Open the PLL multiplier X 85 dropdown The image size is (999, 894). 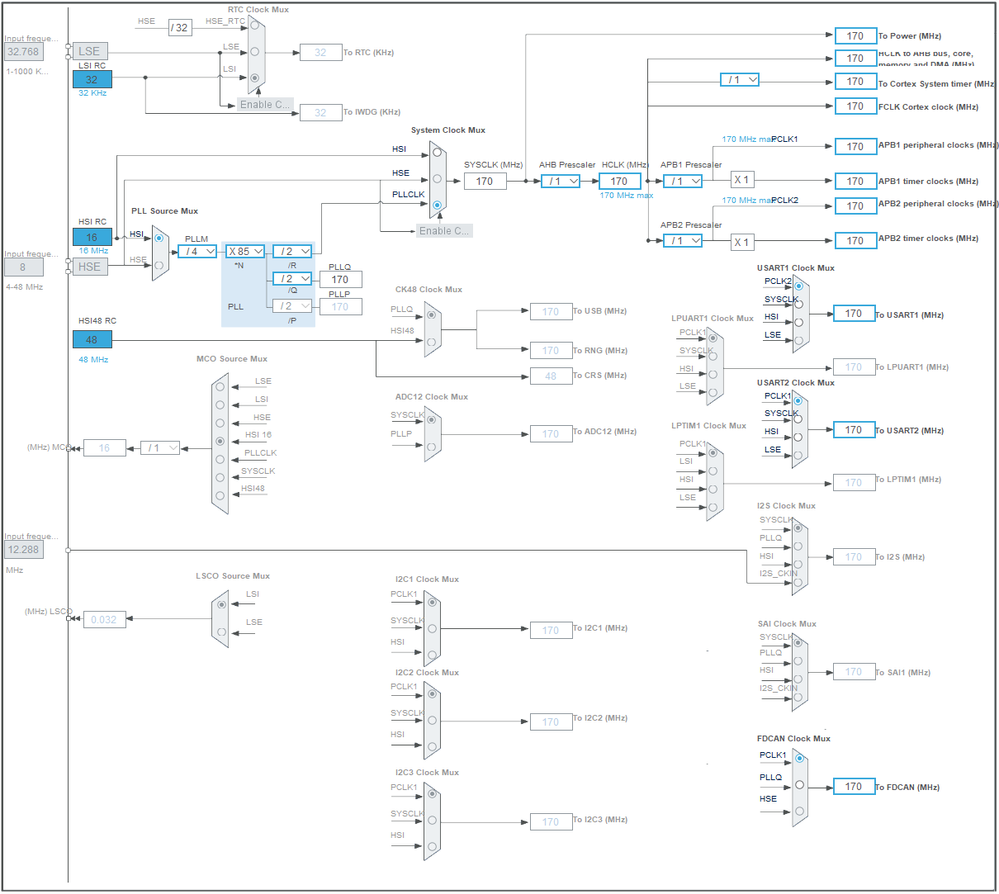pos(245,252)
